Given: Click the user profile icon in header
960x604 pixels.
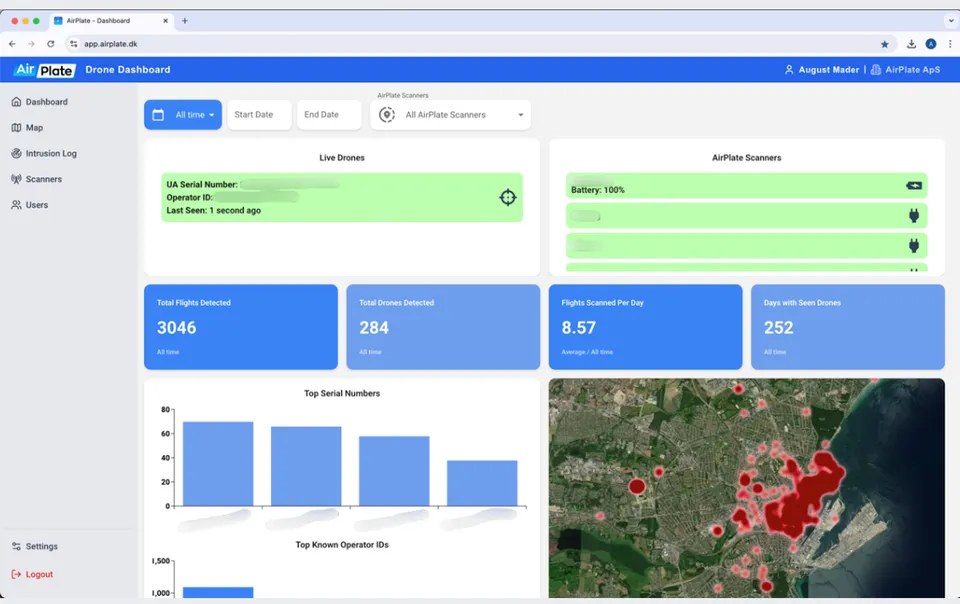Looking at the screenshot, I should coord(789,70).
